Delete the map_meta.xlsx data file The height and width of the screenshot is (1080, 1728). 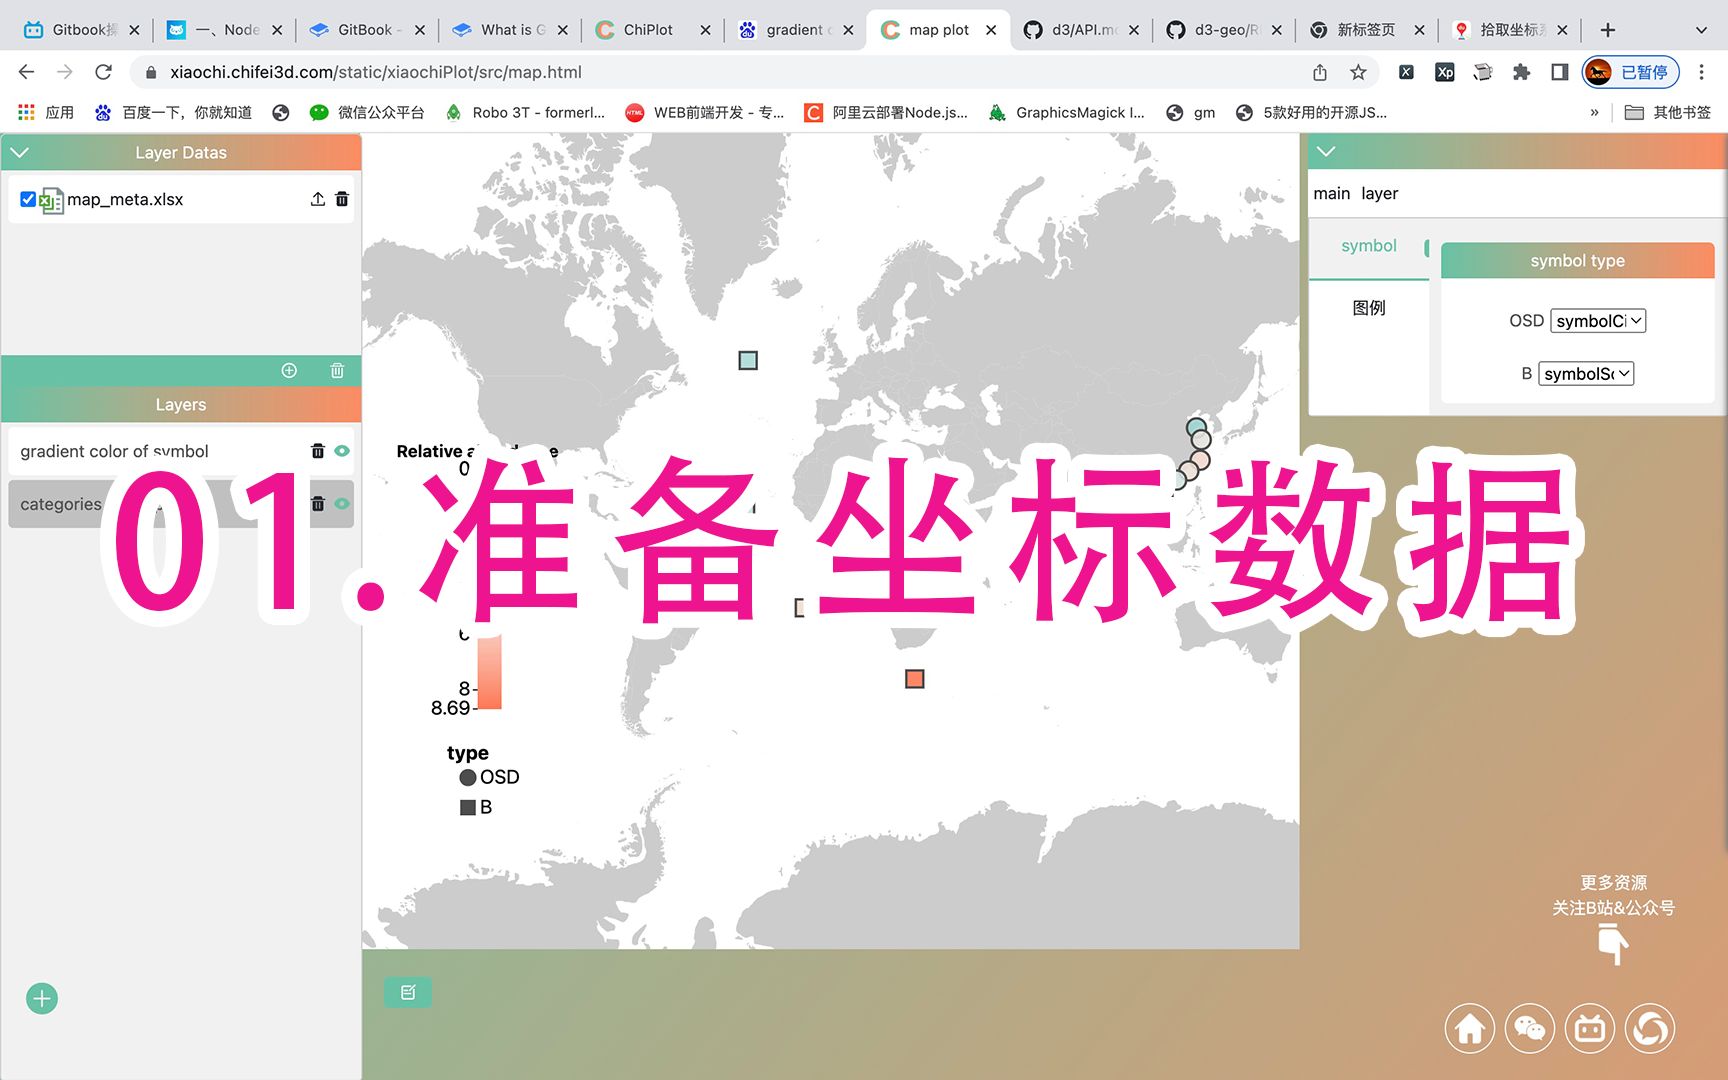pos(342,199)
